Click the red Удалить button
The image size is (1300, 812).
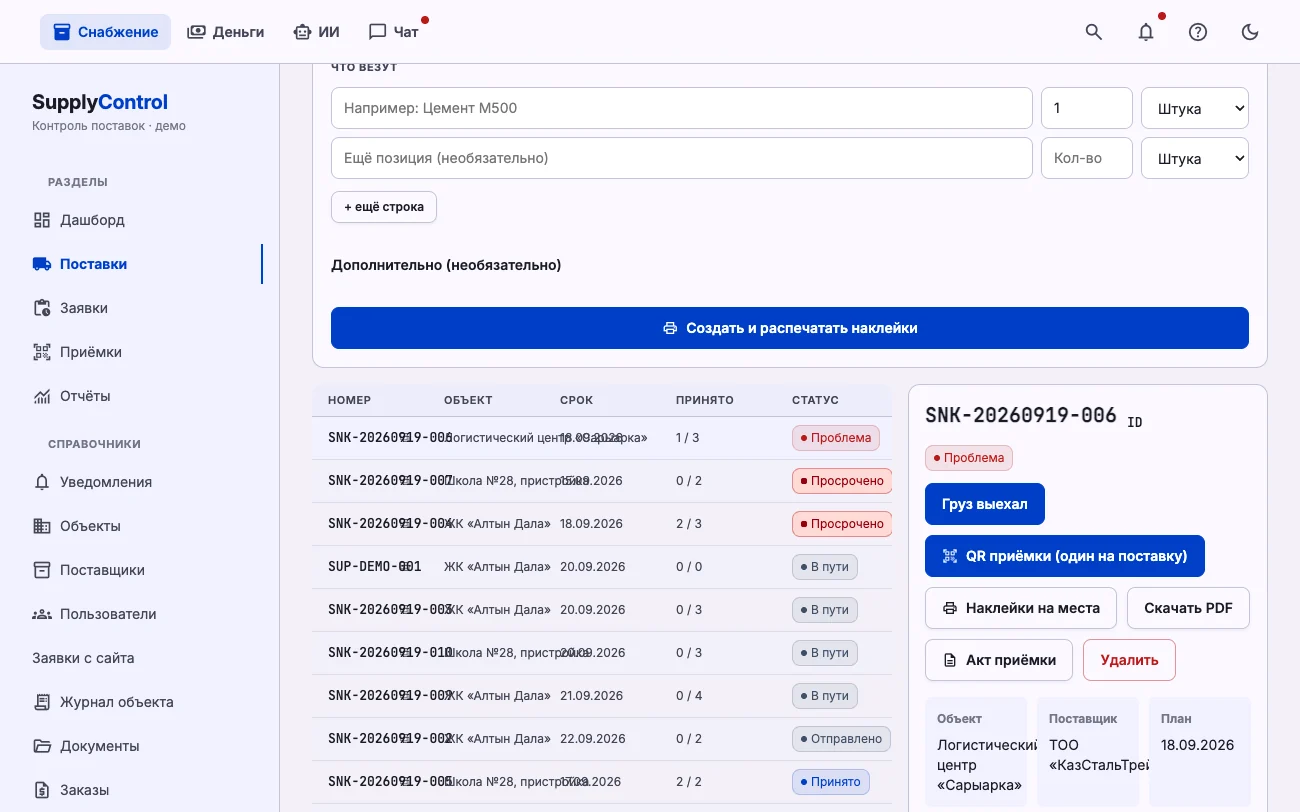point(1129,660)
